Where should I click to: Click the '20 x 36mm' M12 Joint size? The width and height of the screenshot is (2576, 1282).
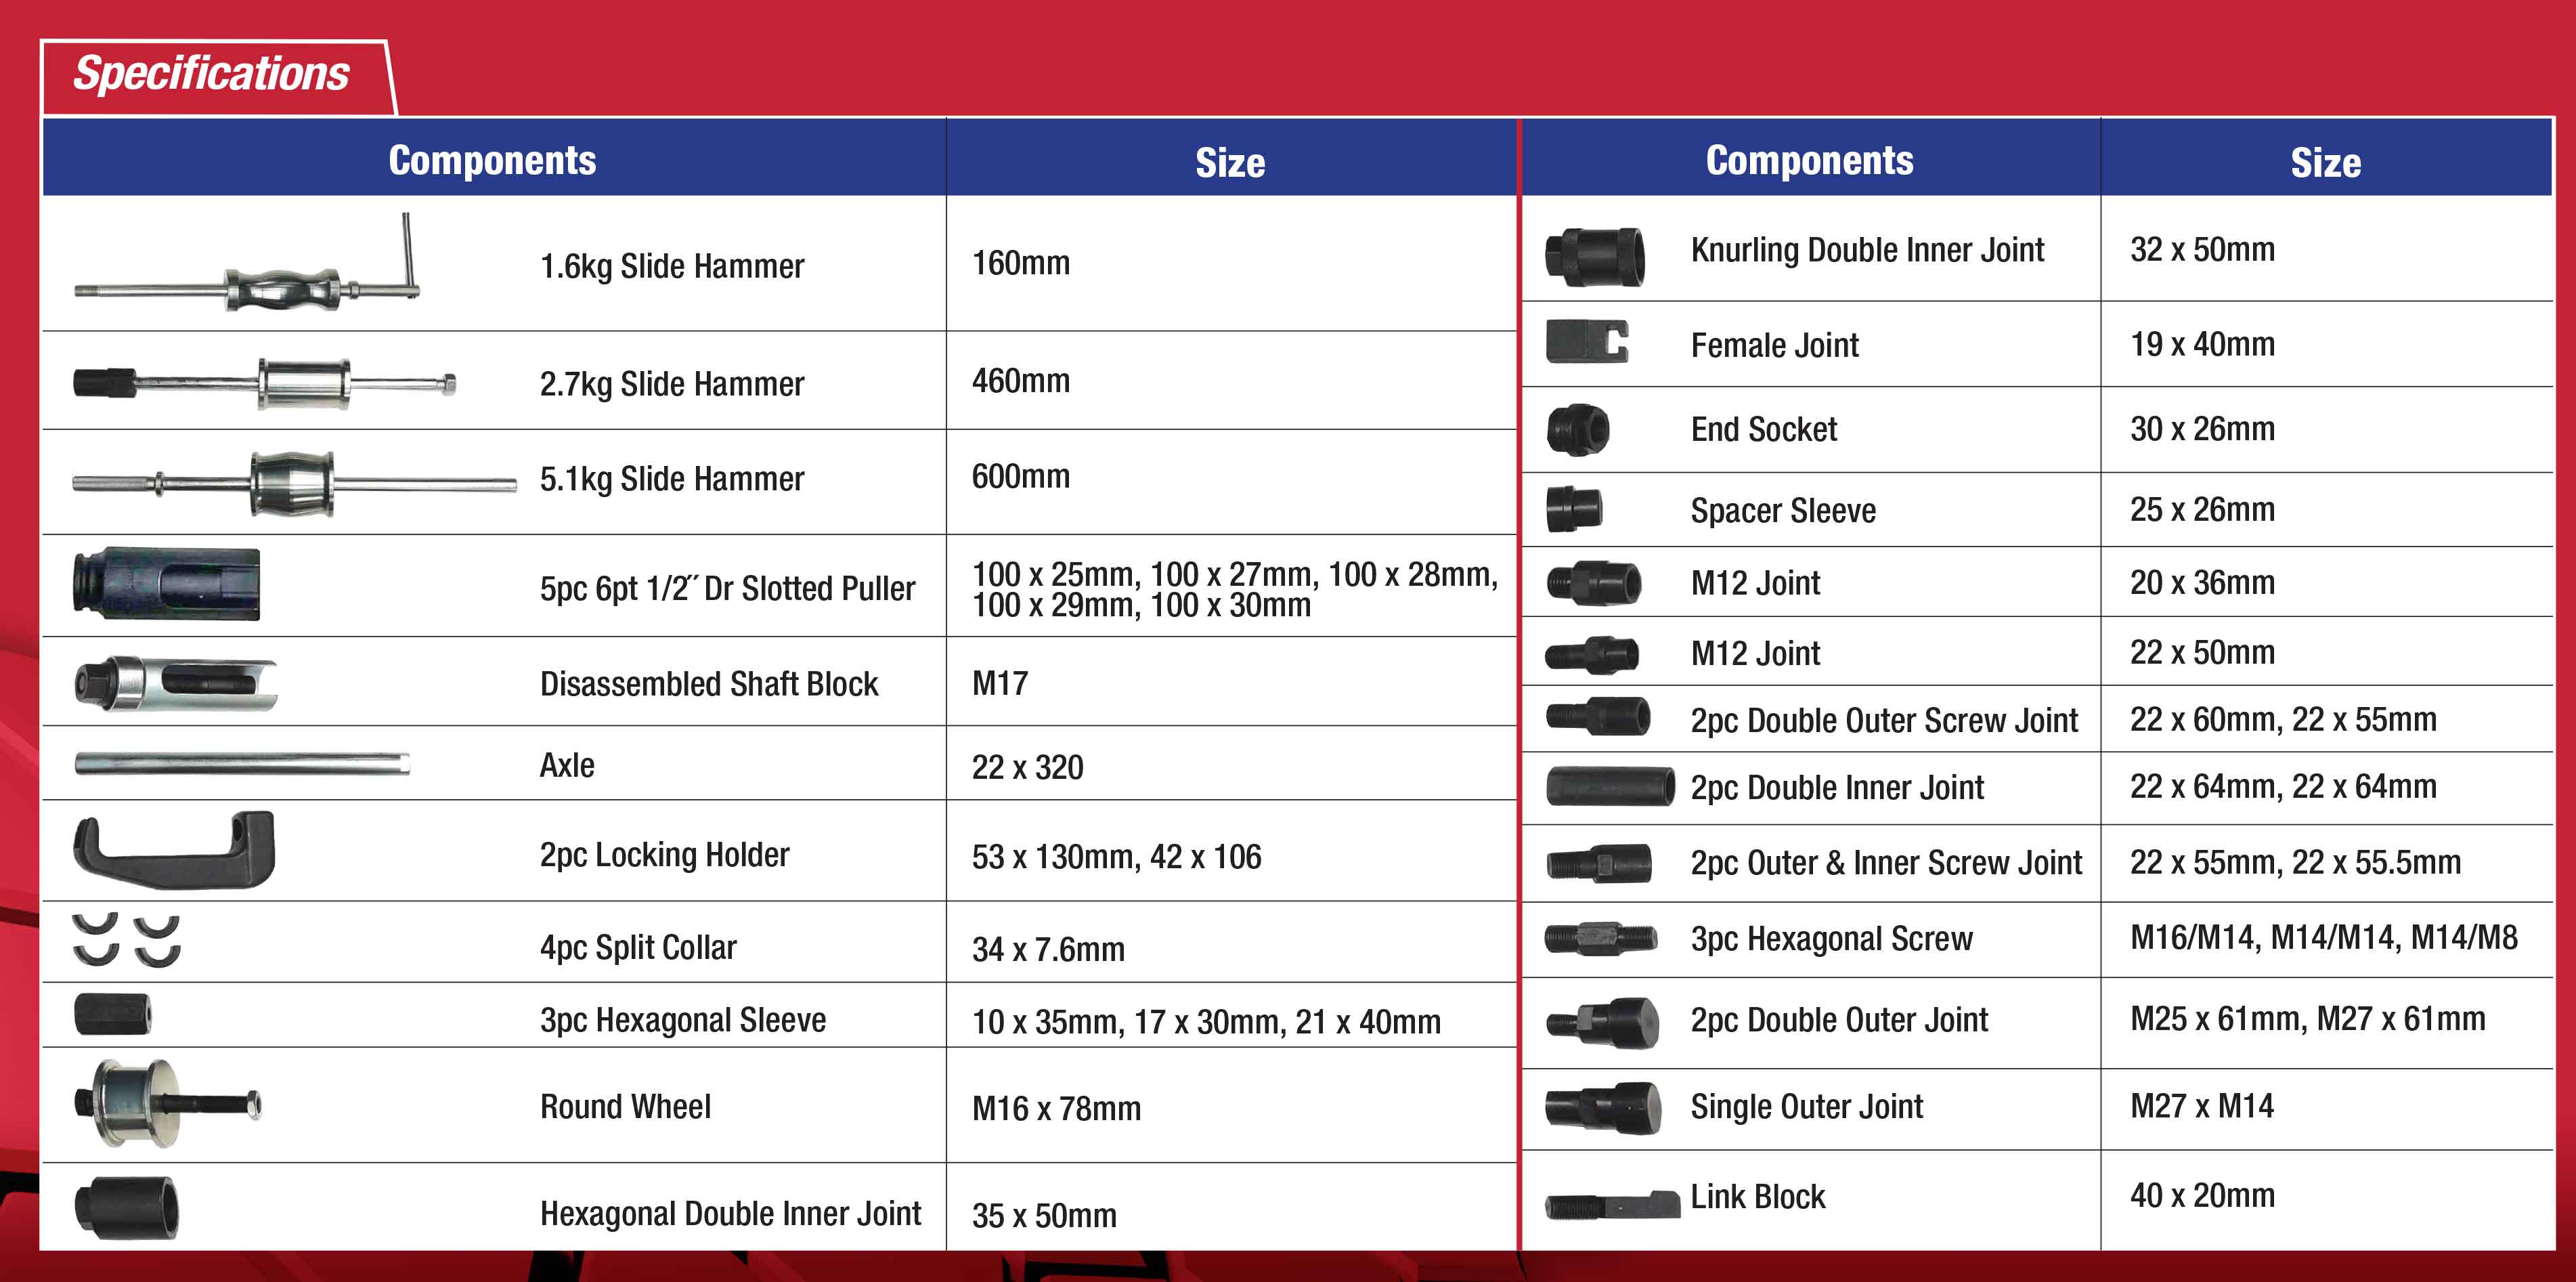2203,582
